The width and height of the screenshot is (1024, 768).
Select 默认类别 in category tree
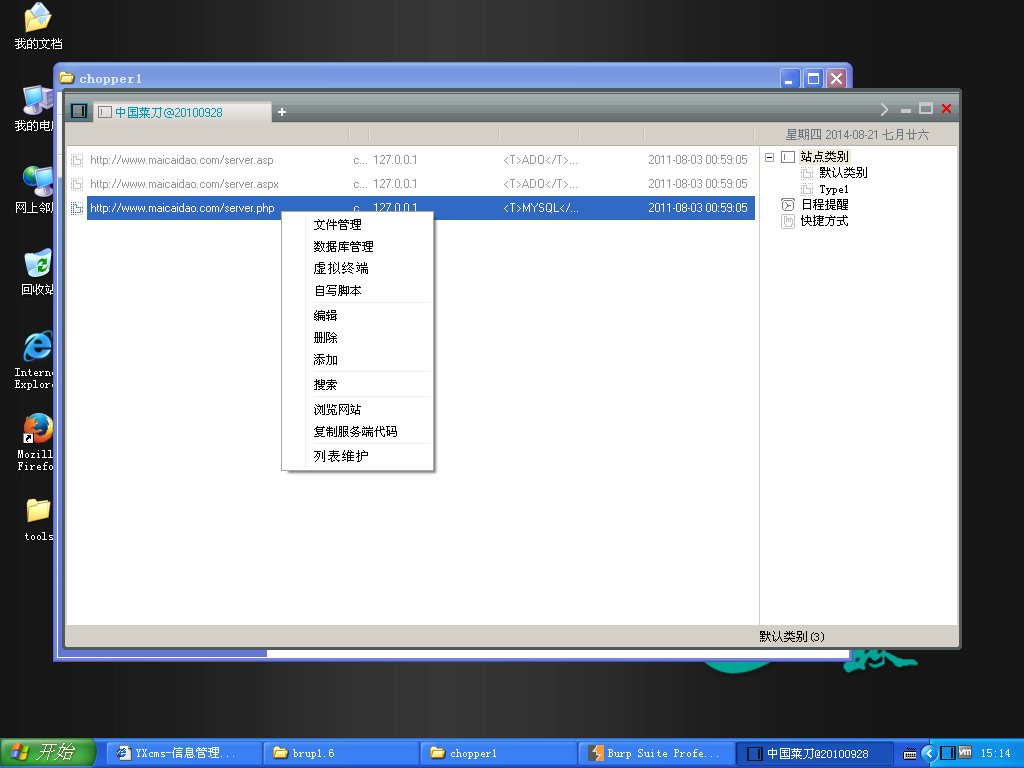point(843,172)
